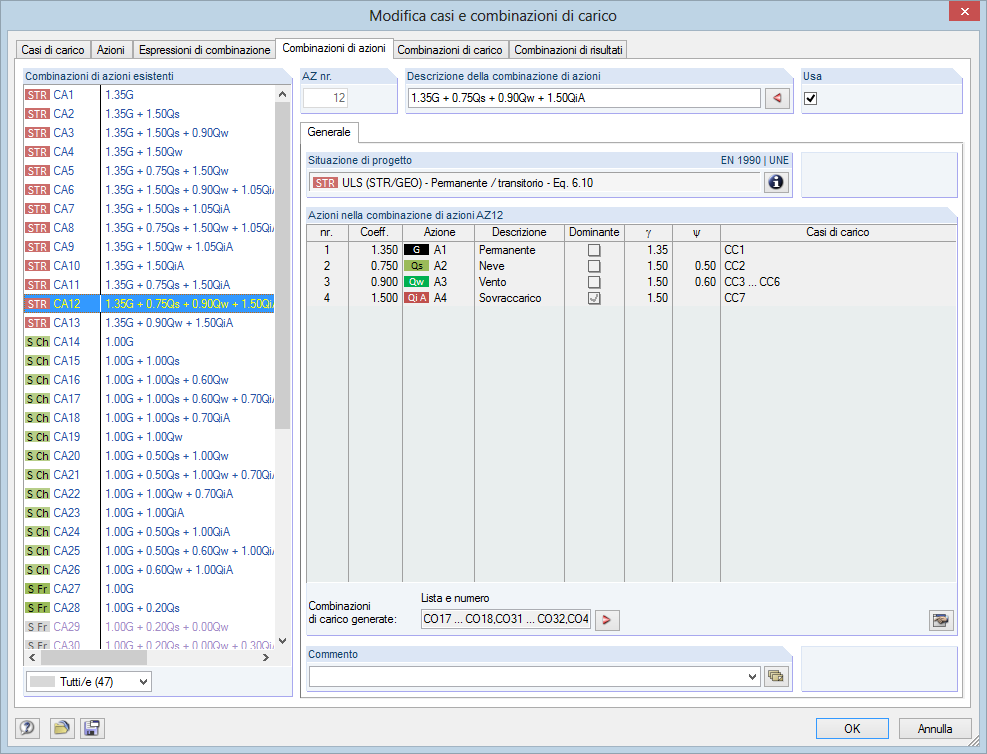
Task: Click S Fr badge of CA27 row
Action: (37, 588)
